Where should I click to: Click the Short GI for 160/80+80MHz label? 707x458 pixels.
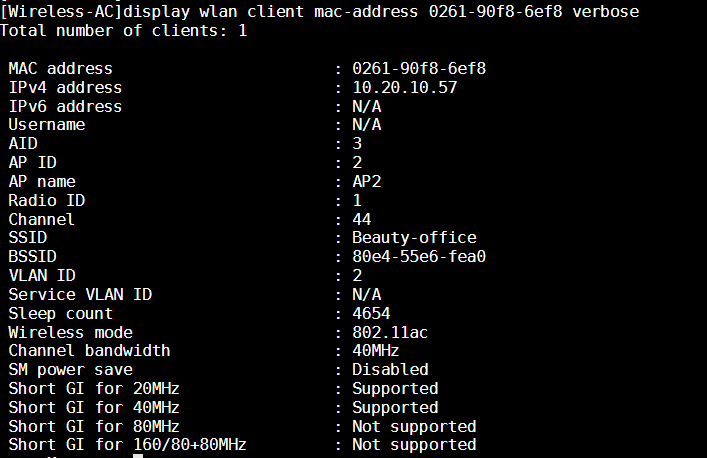pos(127,445)
